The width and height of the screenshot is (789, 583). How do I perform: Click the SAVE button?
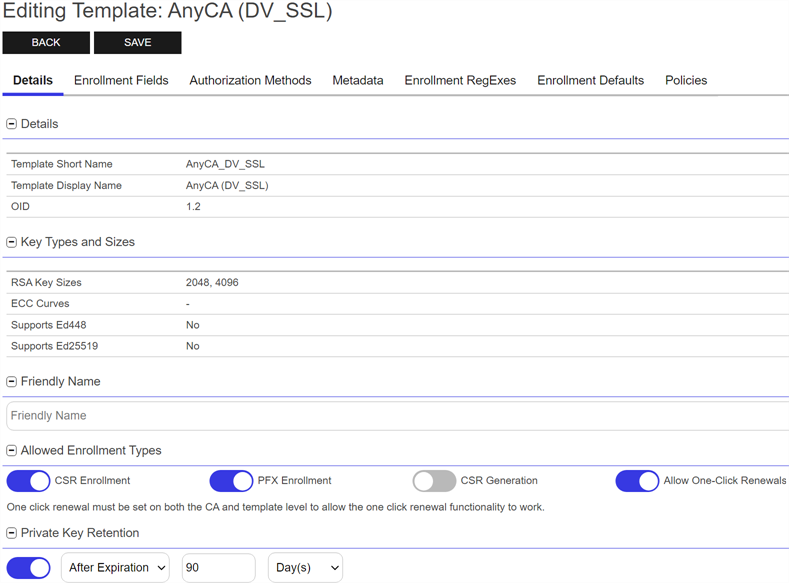(x=138, y=43)
